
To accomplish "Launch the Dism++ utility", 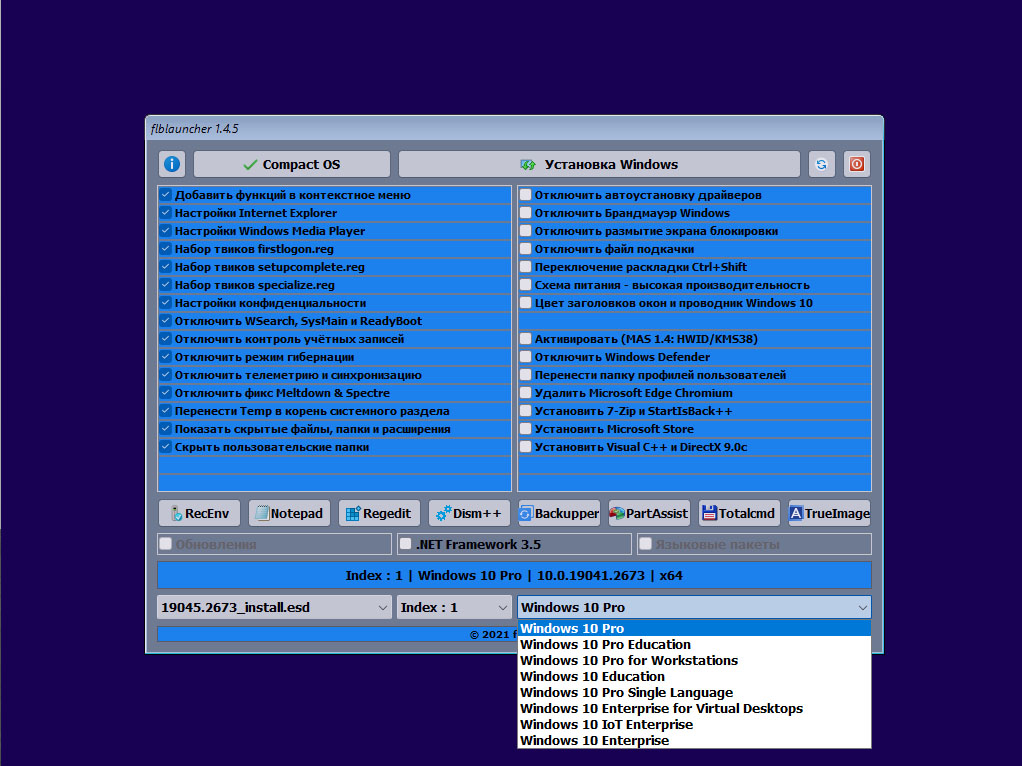I will point(469,513).
